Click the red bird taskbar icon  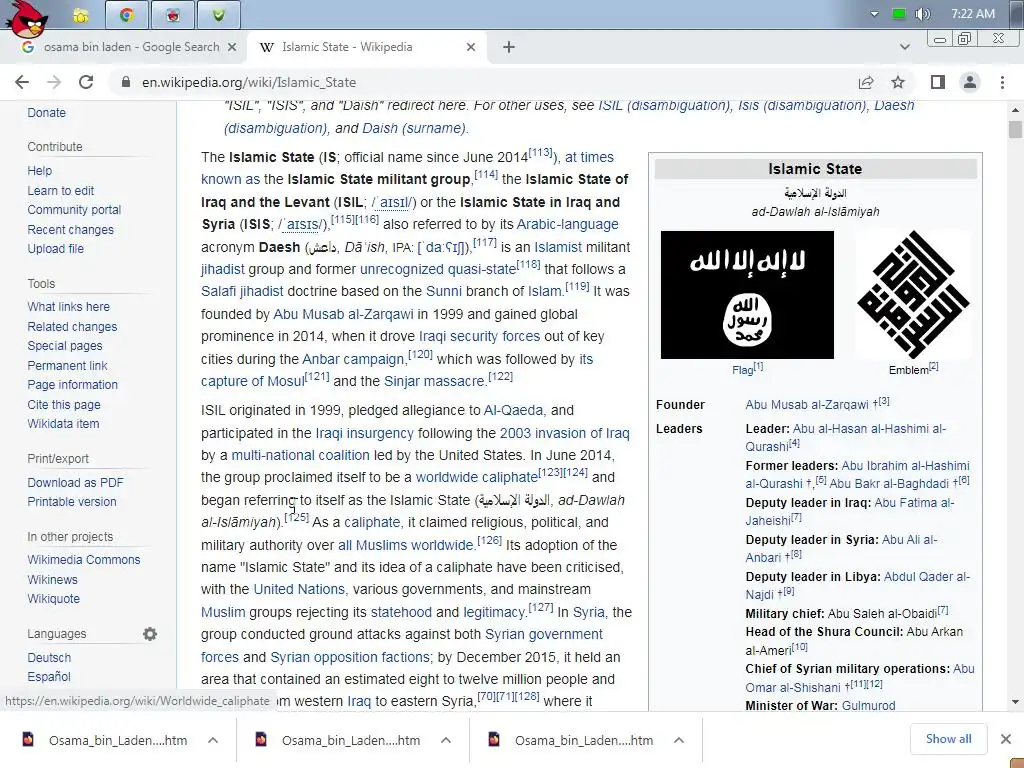pos(172,14)
